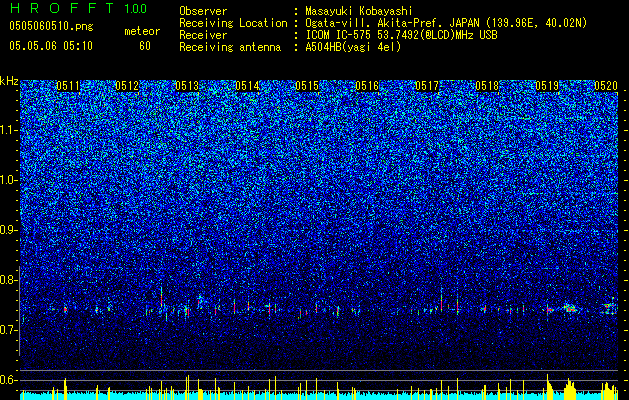
Task: Click the kHz axis unit label
Action: pos(9,81)
